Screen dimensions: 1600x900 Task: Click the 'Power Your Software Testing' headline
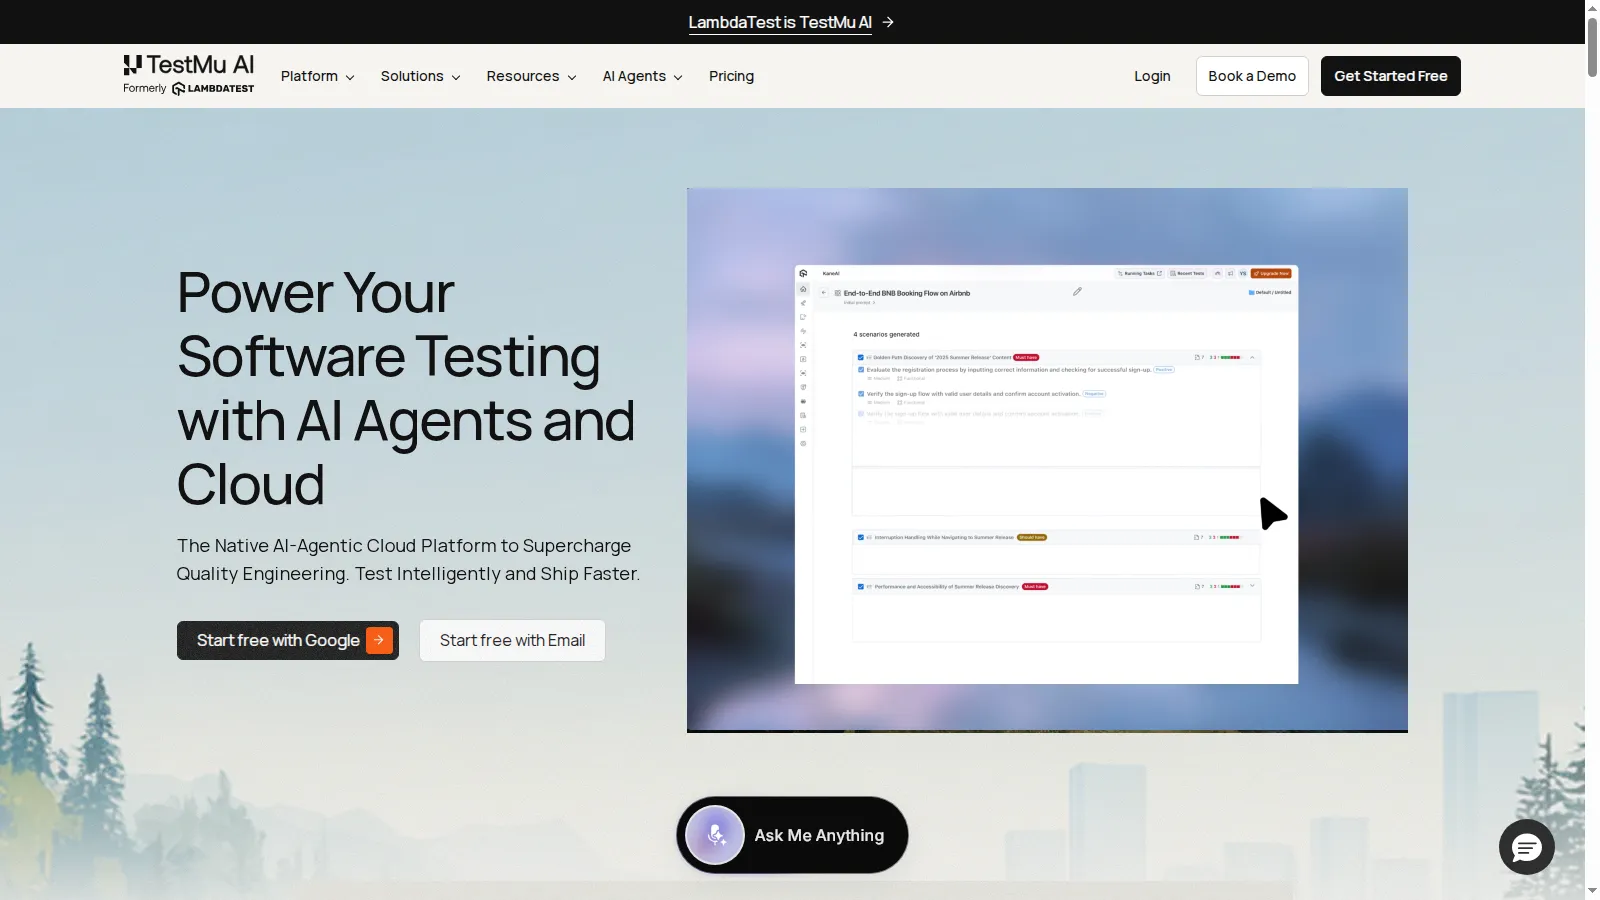[406, 388]
